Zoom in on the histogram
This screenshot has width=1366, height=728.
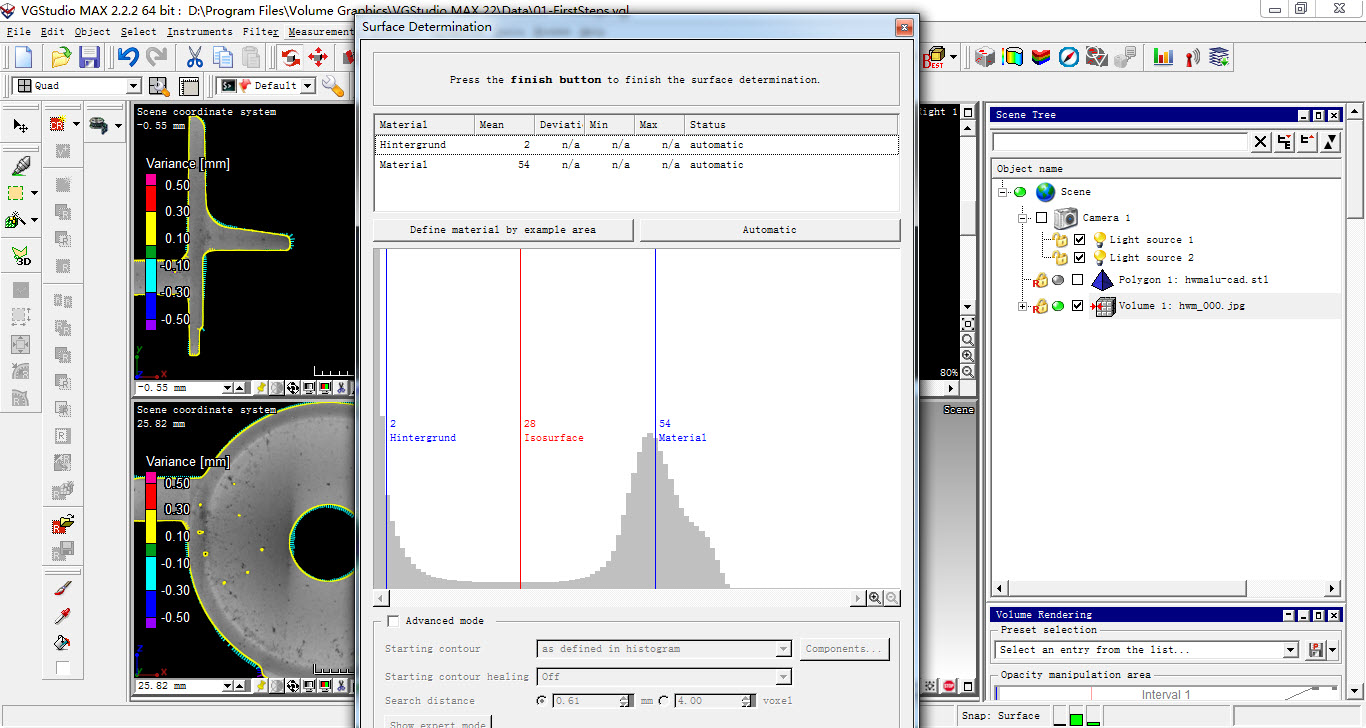[x=875, y=598]
